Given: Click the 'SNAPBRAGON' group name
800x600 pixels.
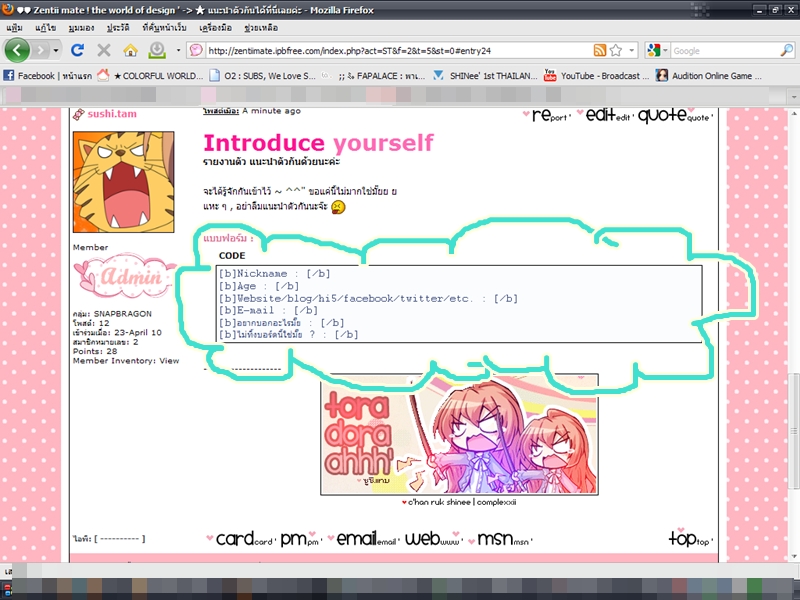Looking at the screenshot, I should tap(122, 314).
